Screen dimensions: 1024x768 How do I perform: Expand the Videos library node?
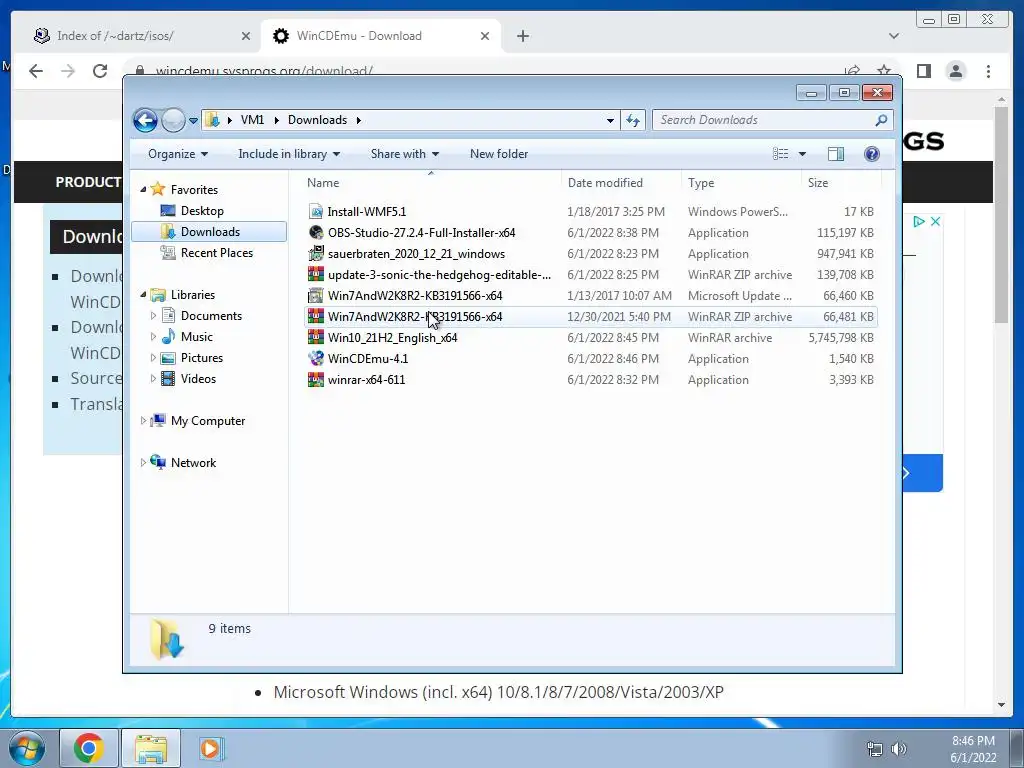[153, 379]
